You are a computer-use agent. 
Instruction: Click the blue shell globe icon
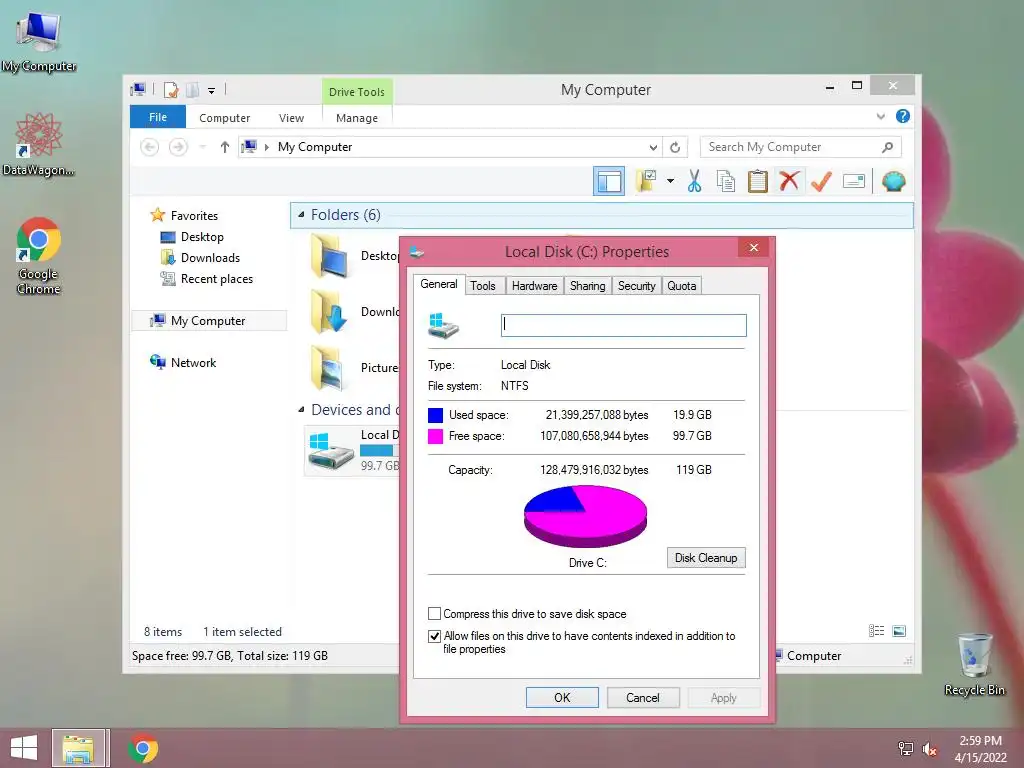point(893,181)
